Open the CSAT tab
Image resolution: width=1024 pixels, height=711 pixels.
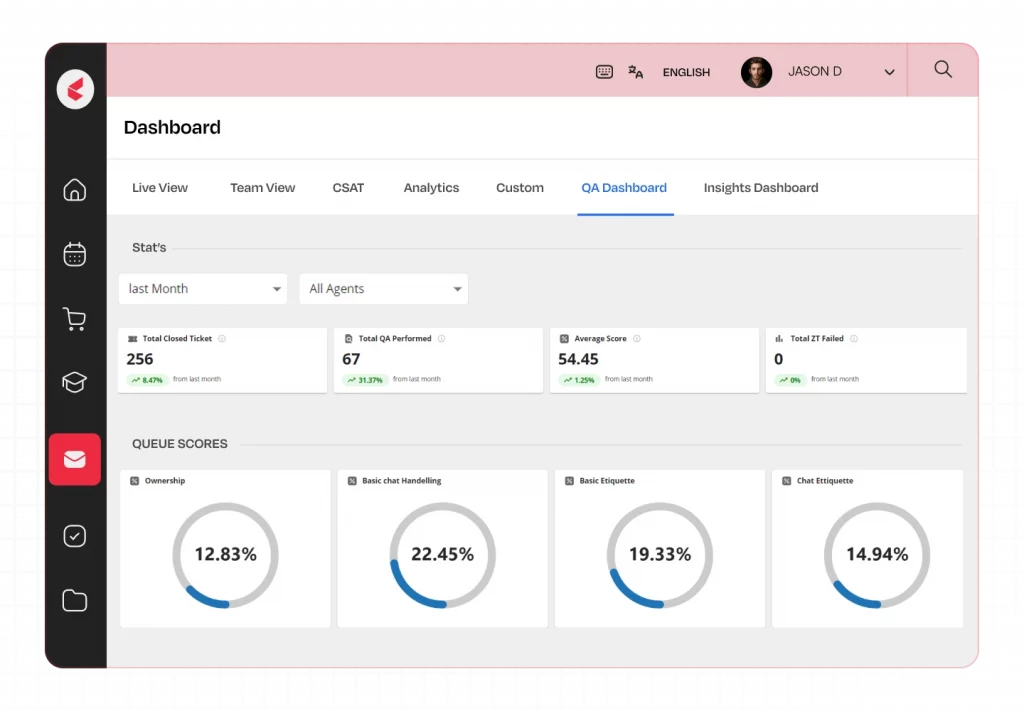click(348, 188)
